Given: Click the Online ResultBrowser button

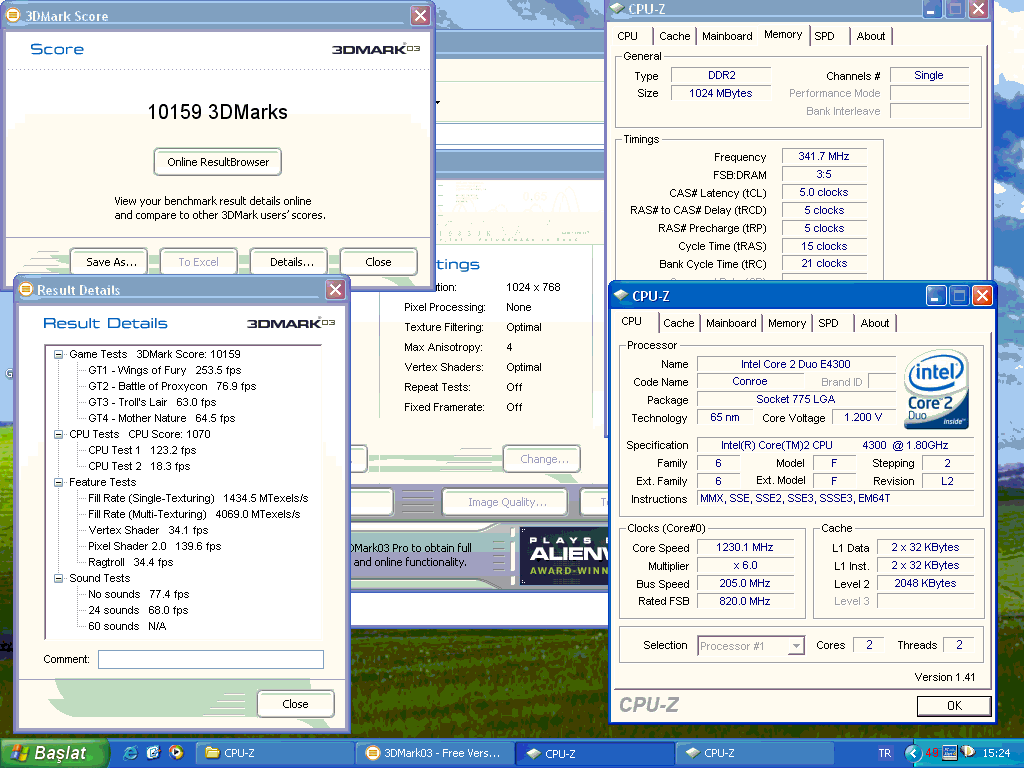Looking at the screenshot, I should tap(217, 162).
